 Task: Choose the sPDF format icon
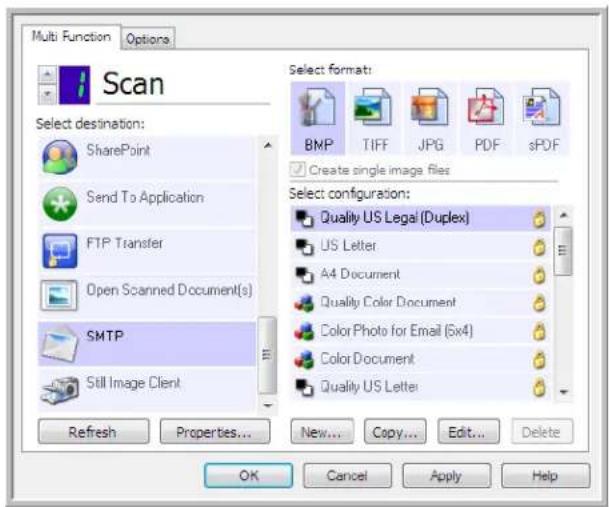coord(542,108)
